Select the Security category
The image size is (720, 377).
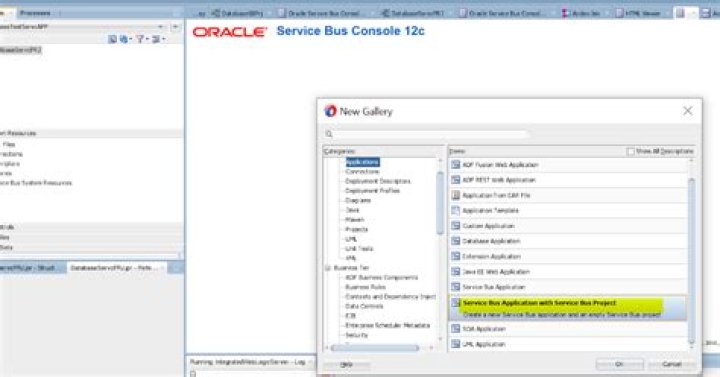coord(356,335)
